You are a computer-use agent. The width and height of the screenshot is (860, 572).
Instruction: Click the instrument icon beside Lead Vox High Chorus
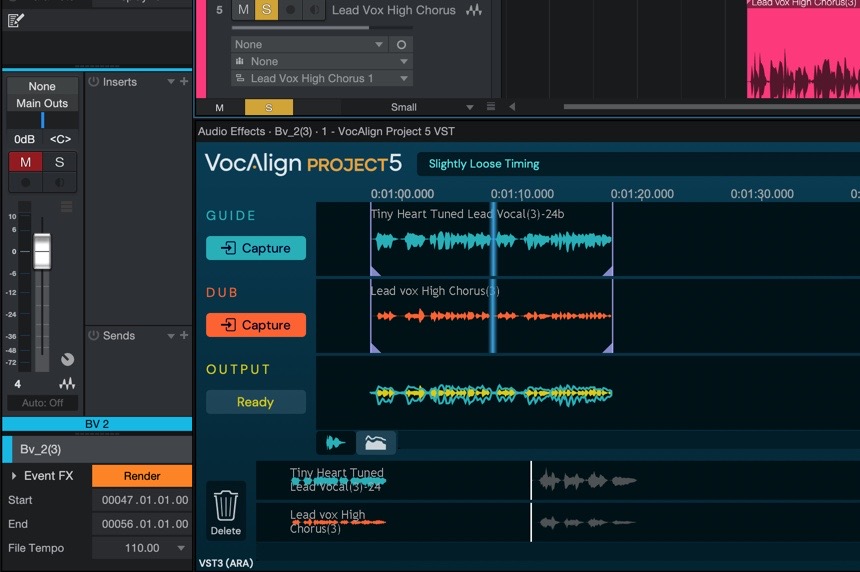point(473,10)
